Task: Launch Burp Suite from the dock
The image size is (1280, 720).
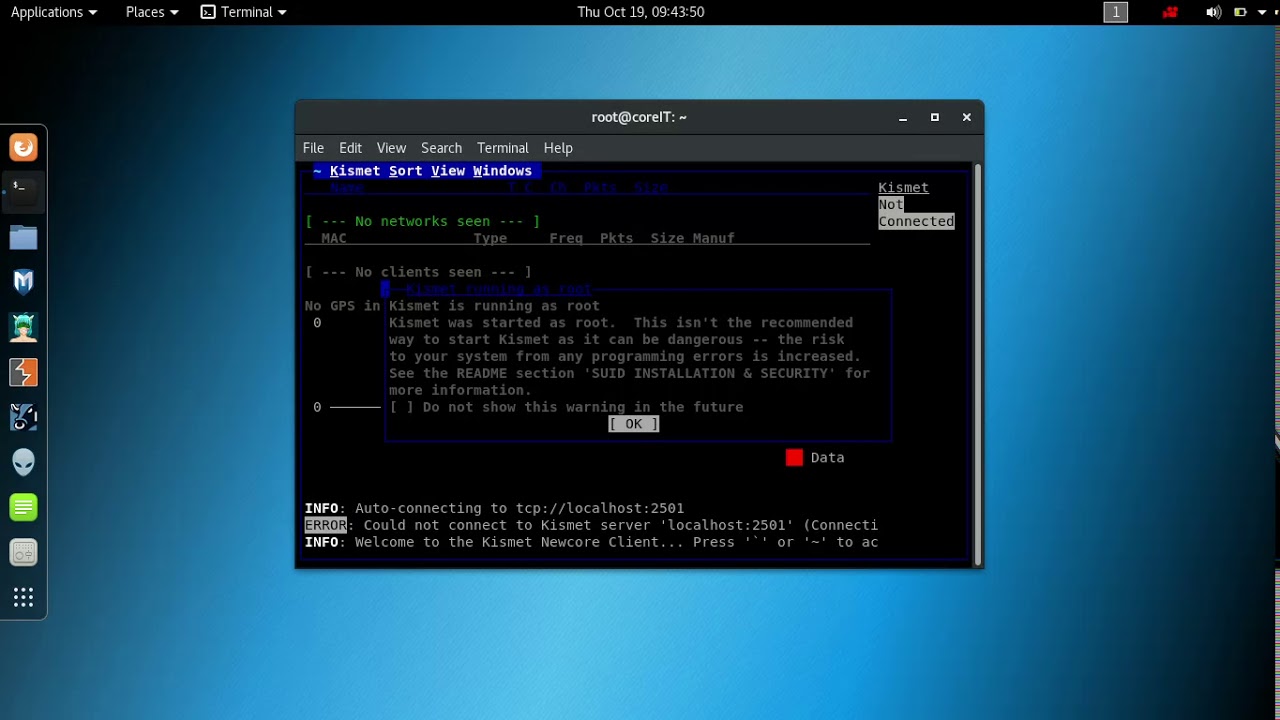Action: (24, 372)
